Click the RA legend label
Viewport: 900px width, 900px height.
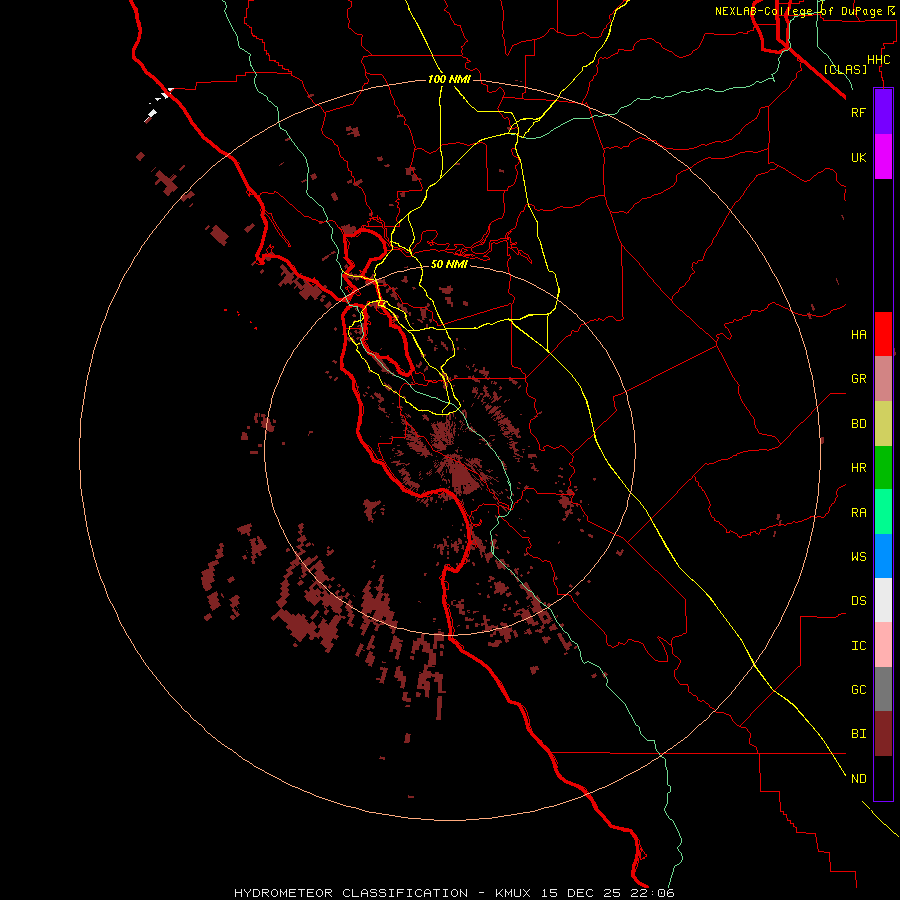click(858, 513)
